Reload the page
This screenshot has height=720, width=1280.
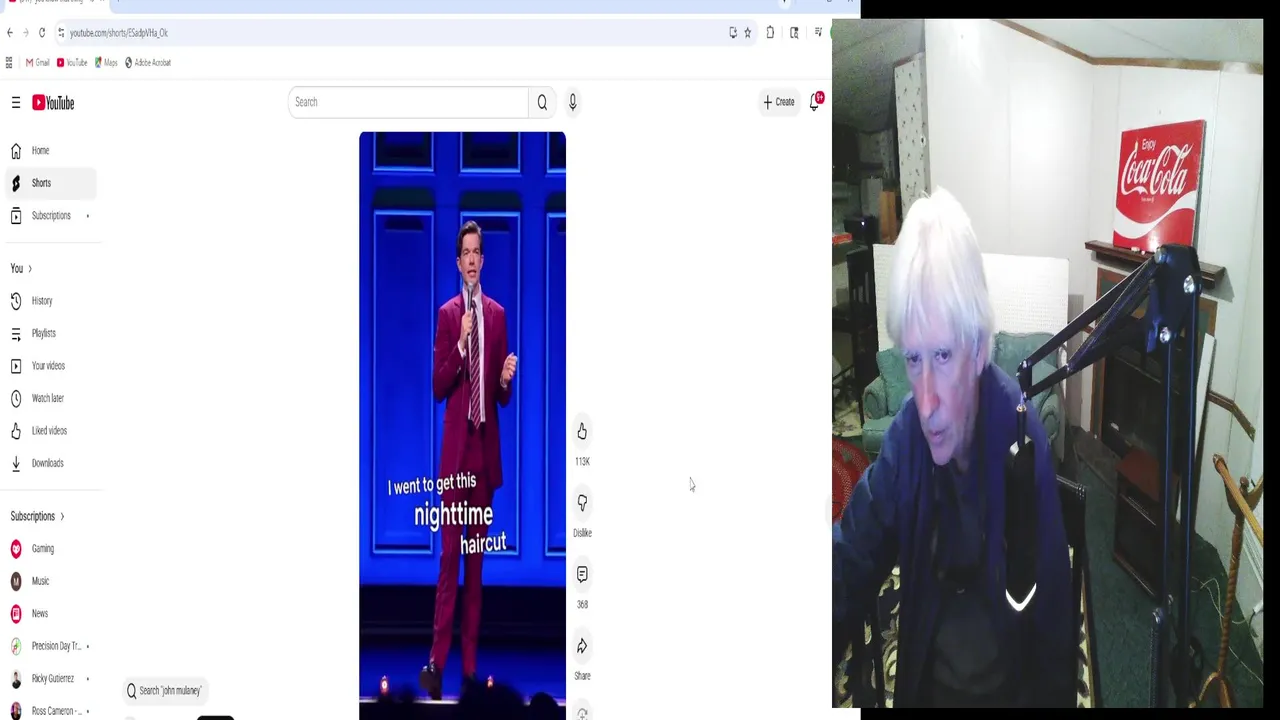pyautogui.click(x=42, y=33)
